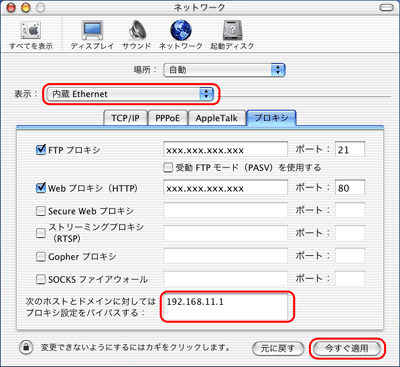Click the bypass hosts field containing 192.168.11.1
400x367 pixels.
(x=225, y=307)
